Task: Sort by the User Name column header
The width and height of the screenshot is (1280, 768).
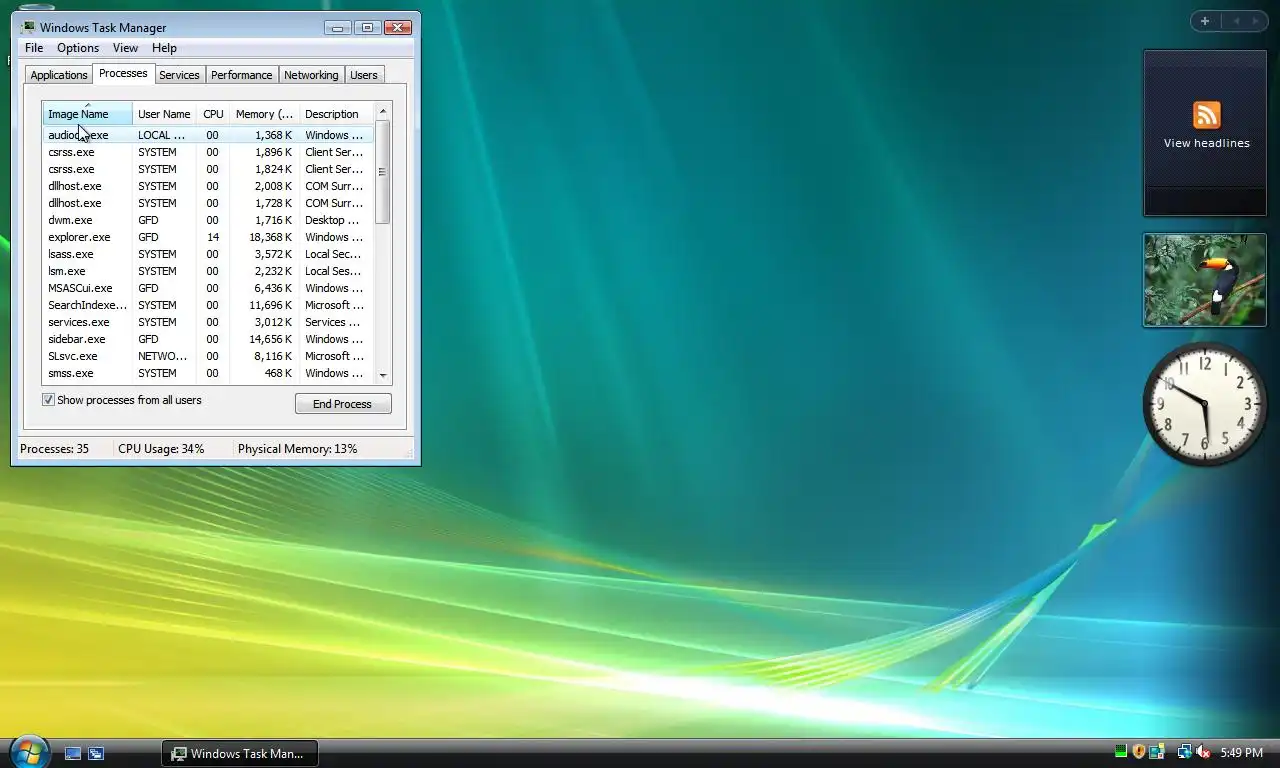Action: 164,114
